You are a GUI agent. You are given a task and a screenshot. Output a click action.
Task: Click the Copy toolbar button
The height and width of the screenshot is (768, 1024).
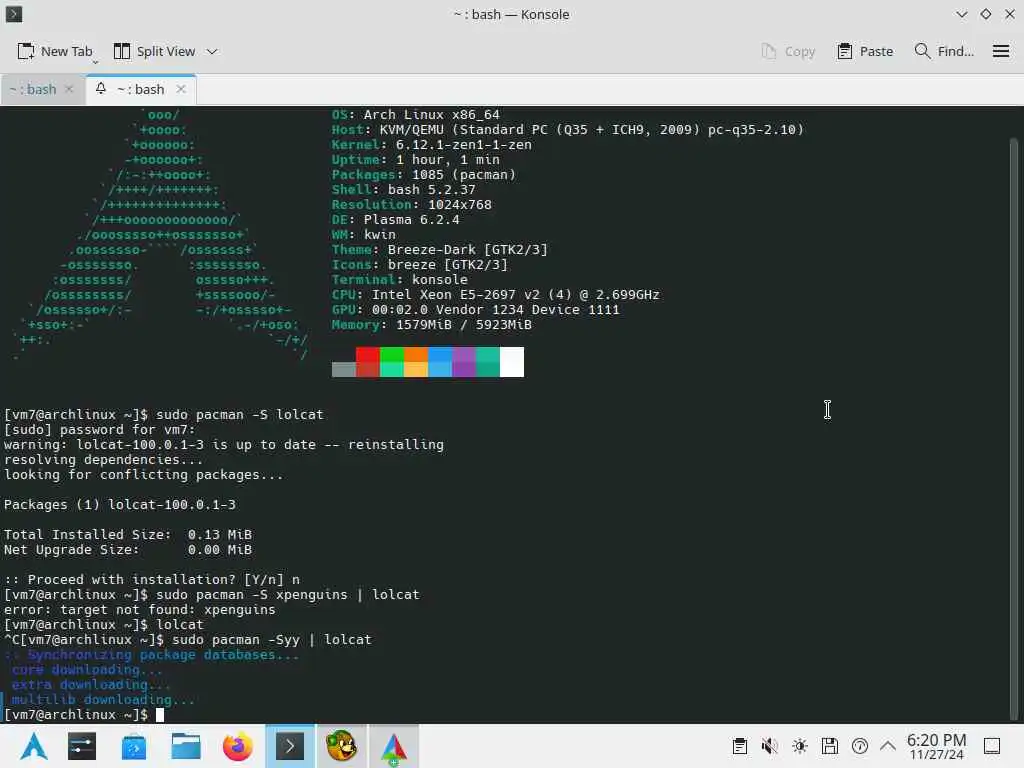click(x=788, y=51)
